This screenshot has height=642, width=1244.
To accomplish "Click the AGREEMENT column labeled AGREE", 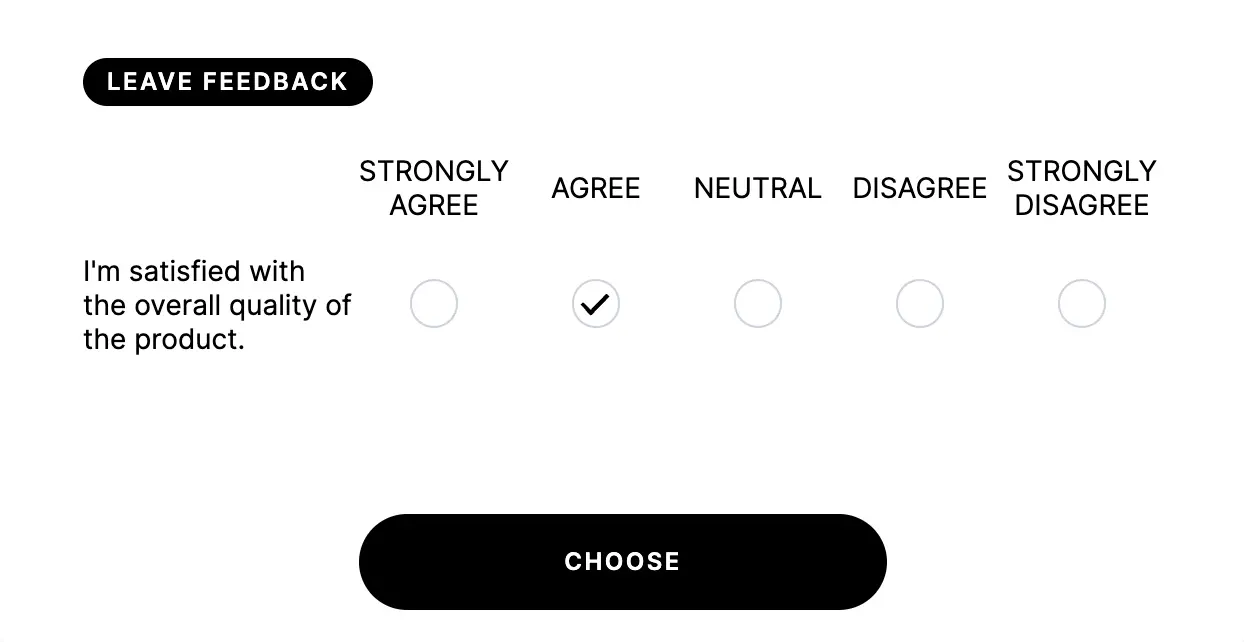I will (596, 188).
